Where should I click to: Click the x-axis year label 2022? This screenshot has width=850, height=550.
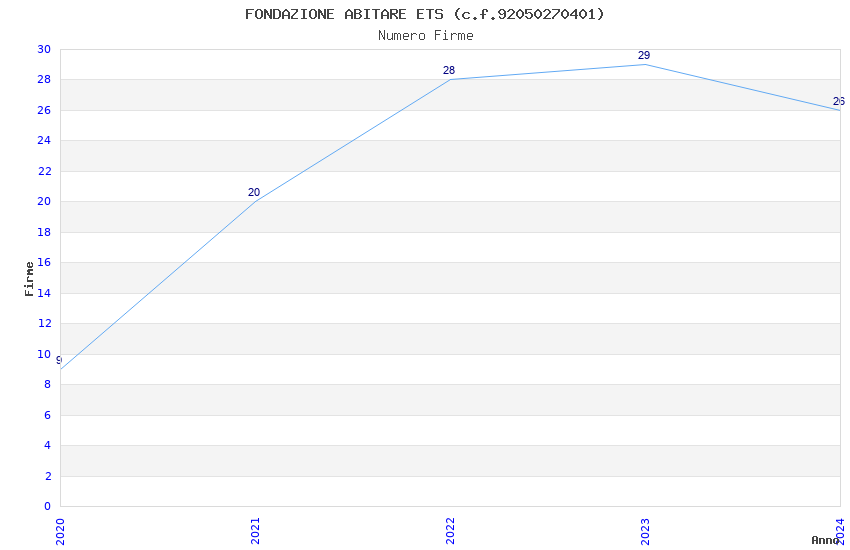pyautogui.click(x=450, y=532)
